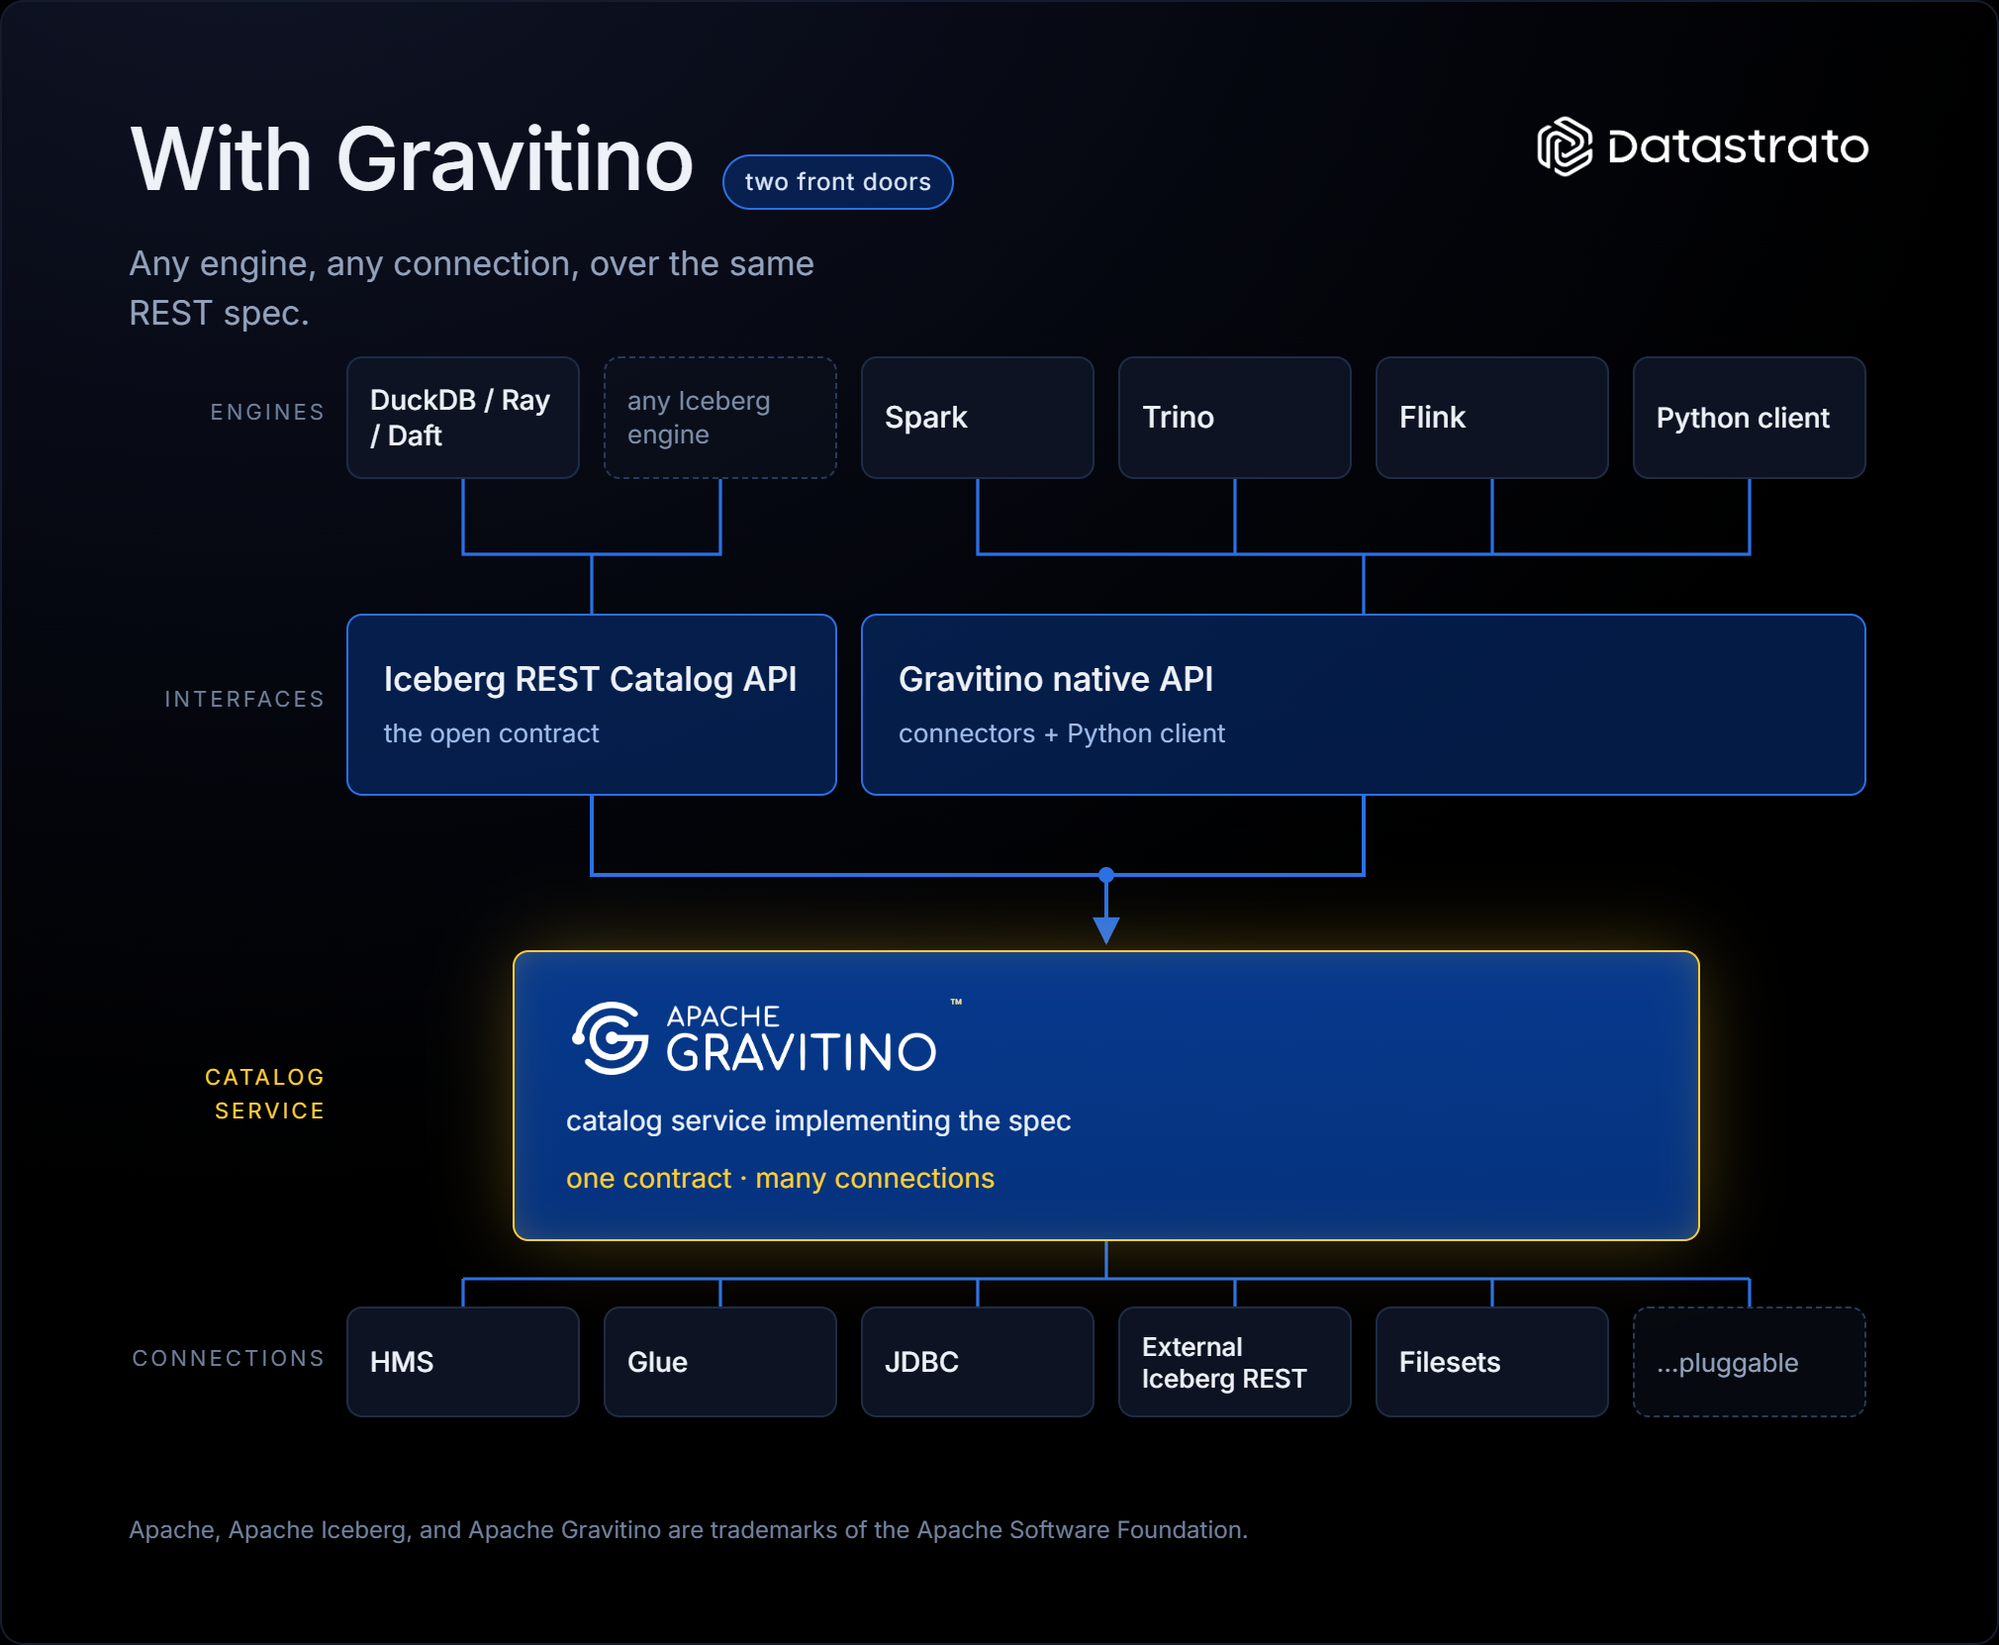Click the Datastrato wordmark text
This screenshot has width=1999, height=1645.
click(x=1738, y=146)
